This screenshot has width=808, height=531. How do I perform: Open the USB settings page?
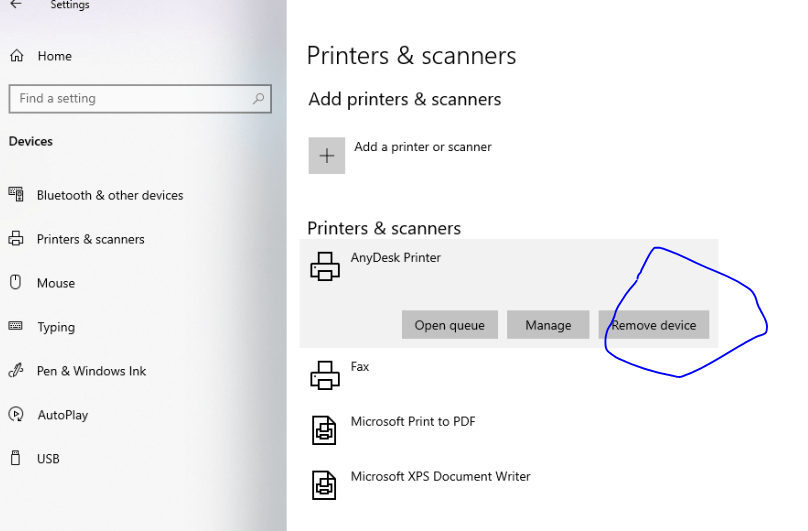[48, 459]
